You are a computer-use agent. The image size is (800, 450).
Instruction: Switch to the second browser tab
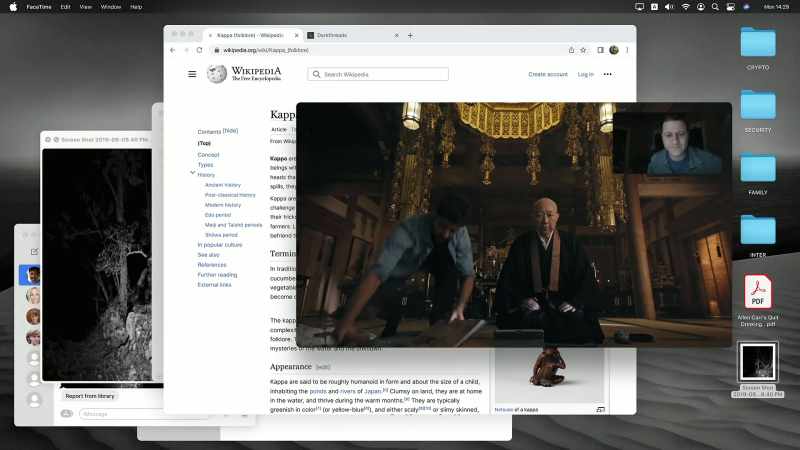[x=353, y=35]
